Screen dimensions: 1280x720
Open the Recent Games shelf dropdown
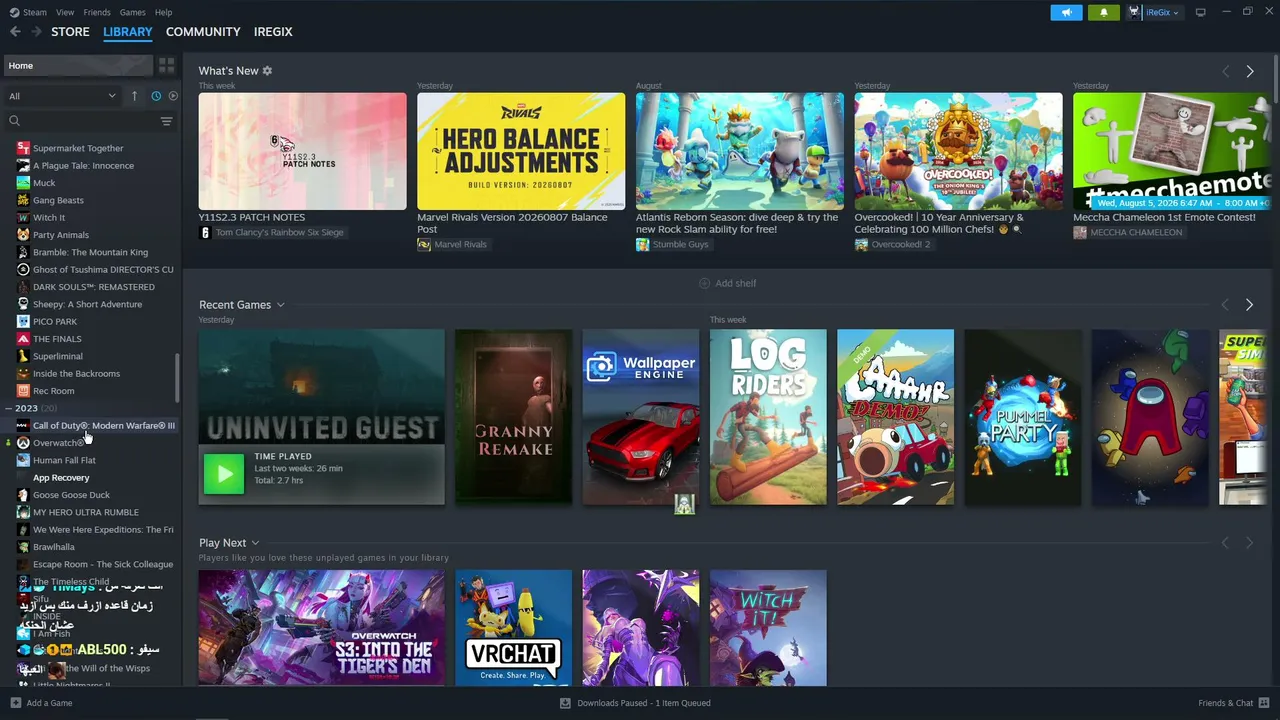click(x=281, y=305)
